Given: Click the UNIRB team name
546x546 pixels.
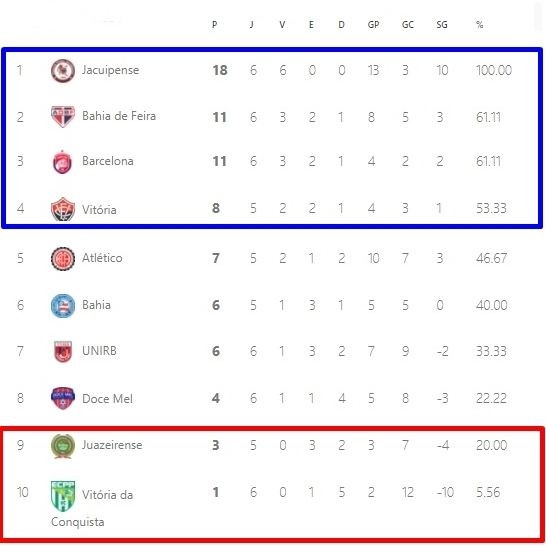Looking at the screenshot, I should coord(99,351).
